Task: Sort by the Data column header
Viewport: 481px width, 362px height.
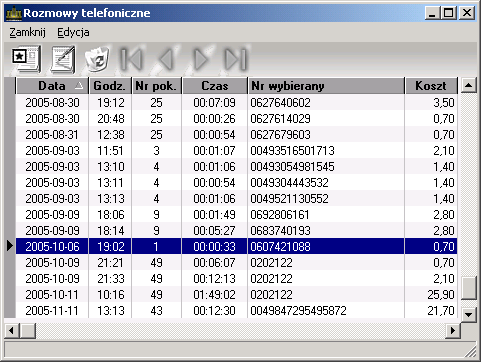Action: tap(52, 86)
